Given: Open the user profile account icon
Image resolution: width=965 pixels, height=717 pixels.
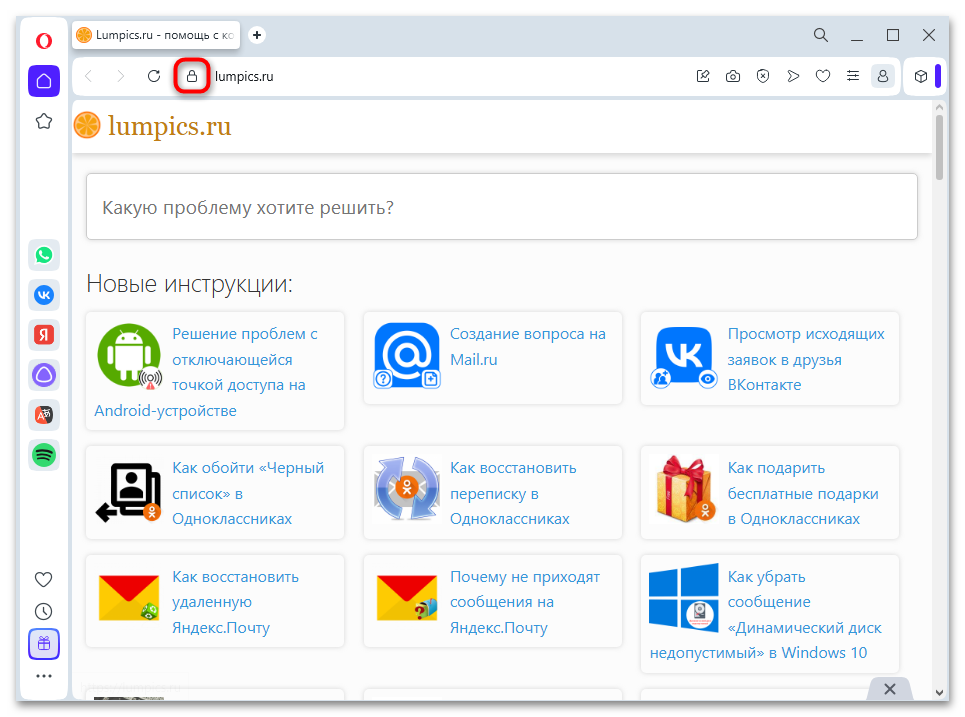Looking at the screenshot, I should click(883, 76).
